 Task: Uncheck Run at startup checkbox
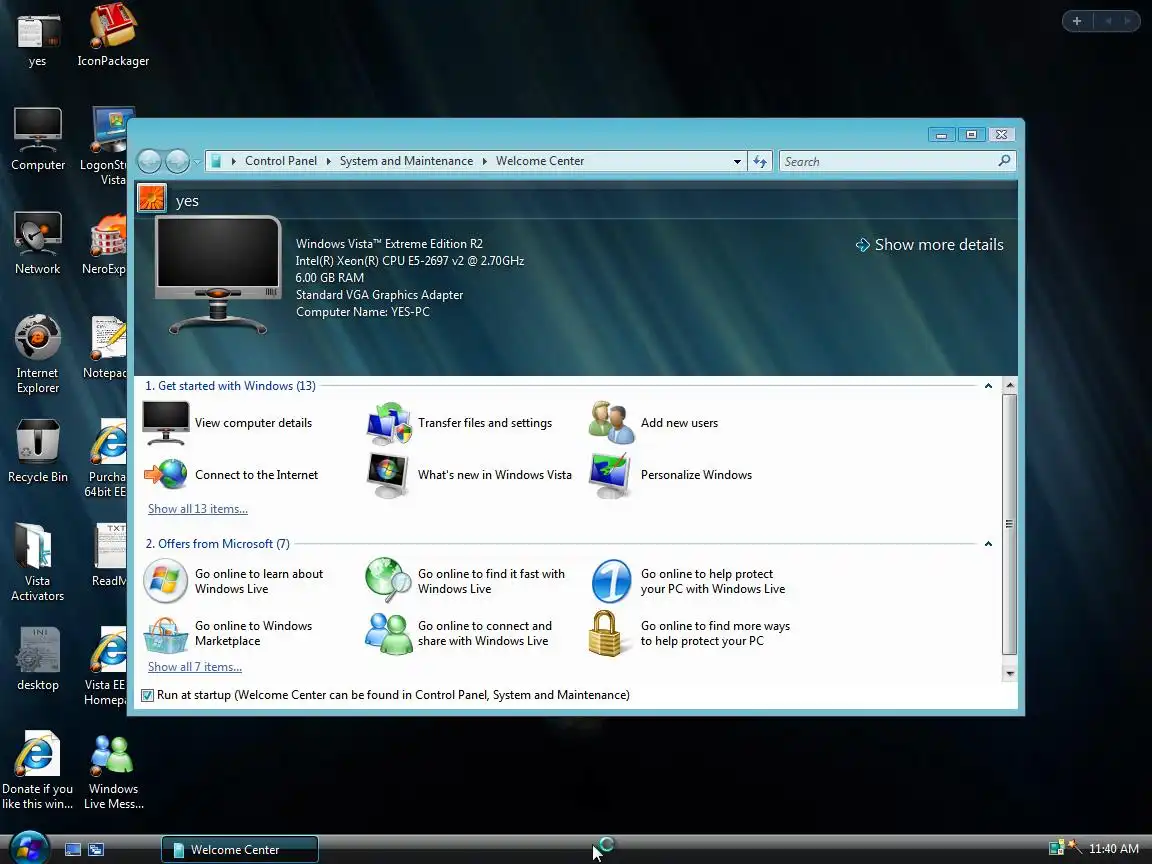pos(148,695)
